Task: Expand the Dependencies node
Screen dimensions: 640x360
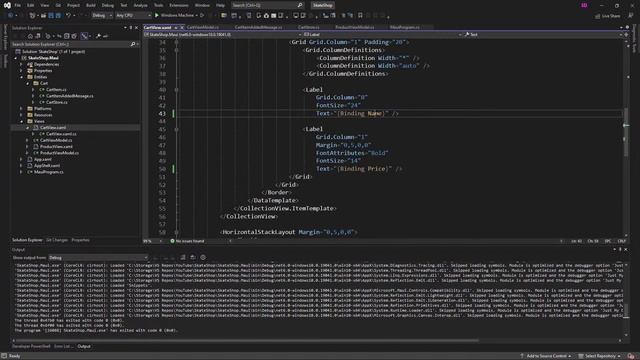Action: coord(21,64)
